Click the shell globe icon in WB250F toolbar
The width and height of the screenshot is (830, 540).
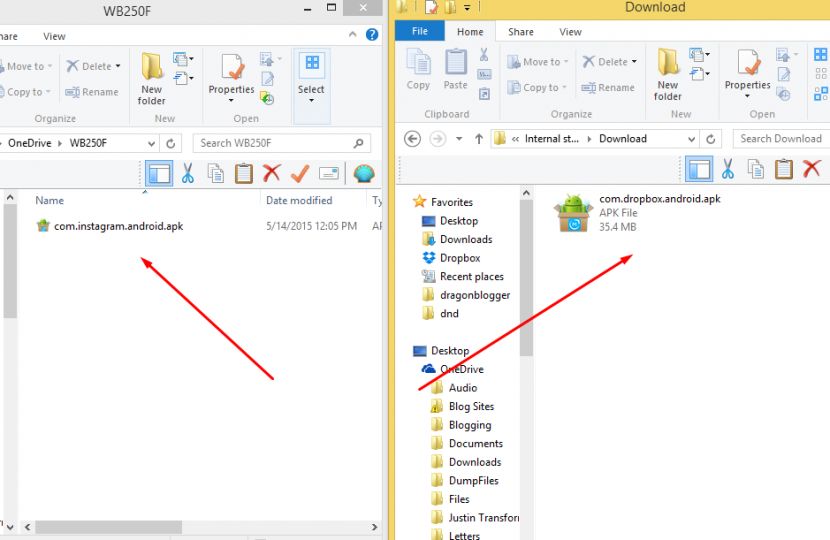pyautogui.click(x=364, y=173)
